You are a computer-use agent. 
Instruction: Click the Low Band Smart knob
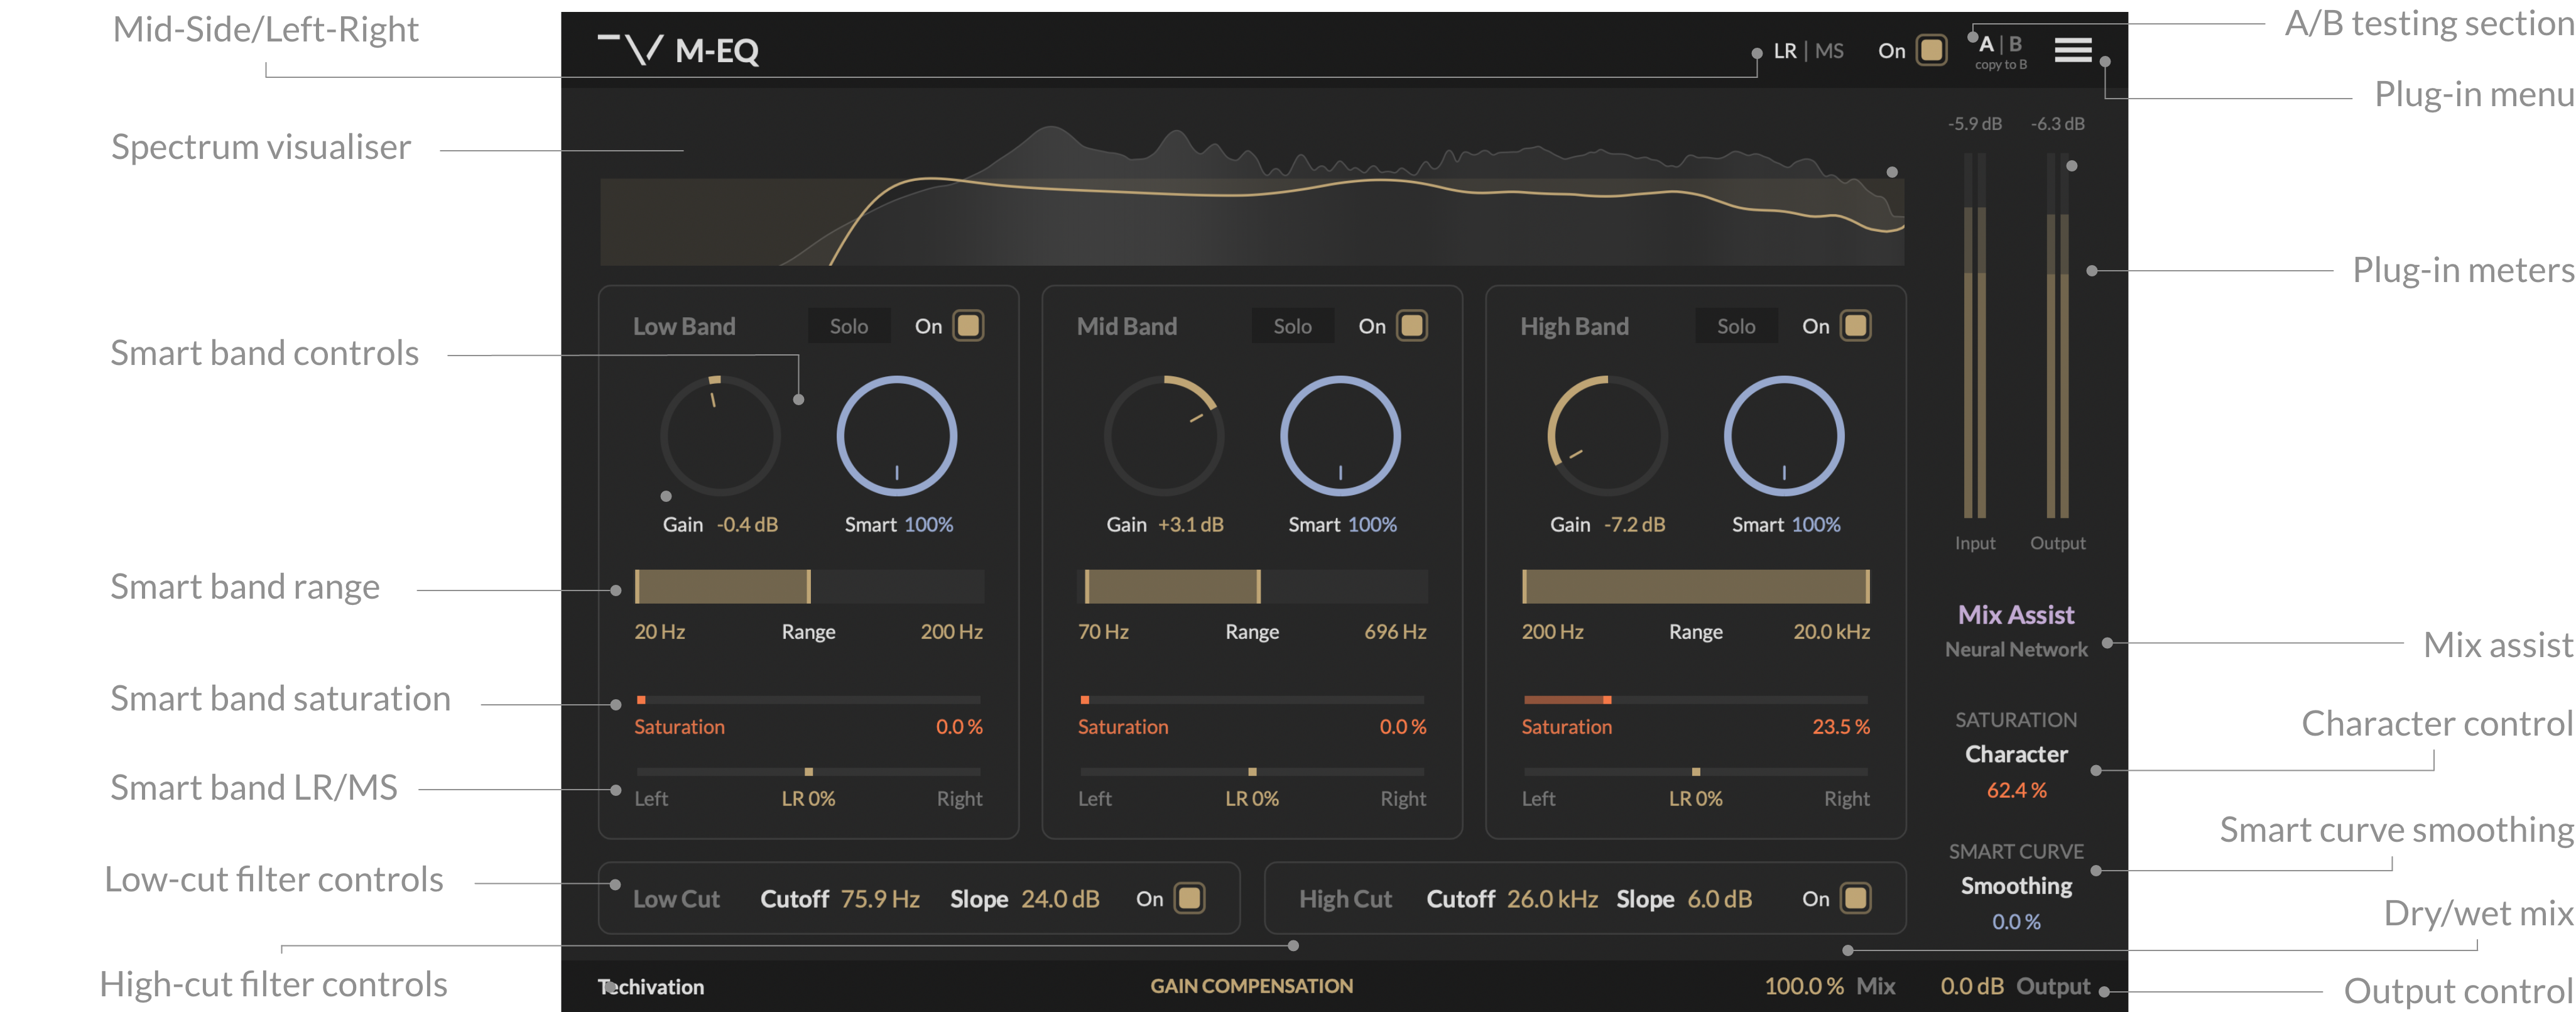coord(897,436)
